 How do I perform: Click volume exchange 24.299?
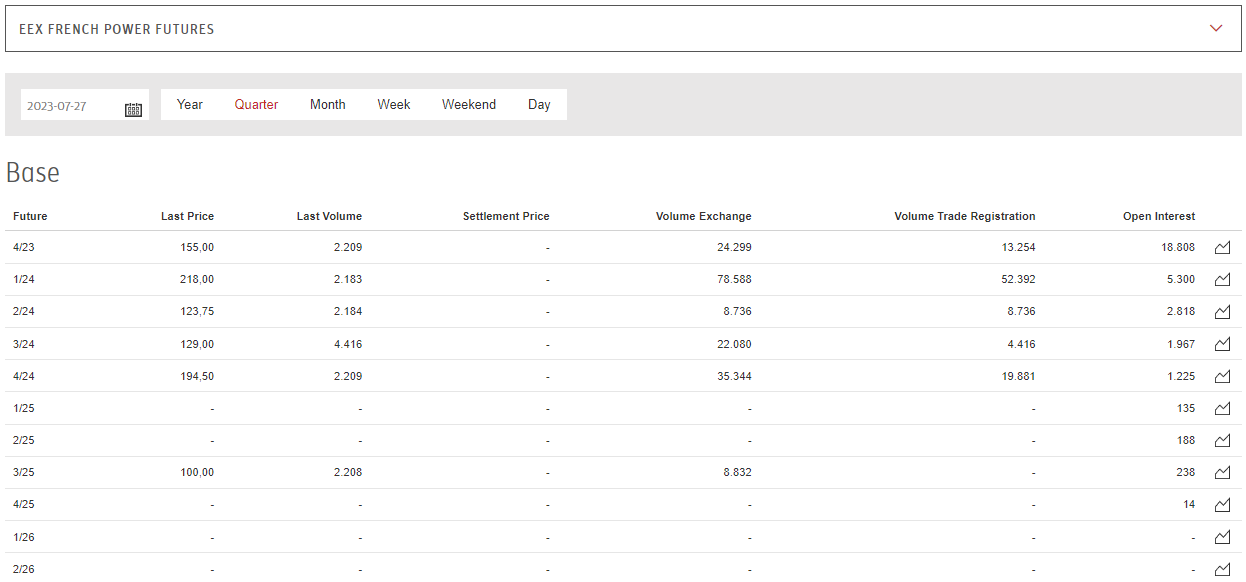point(734,247)
